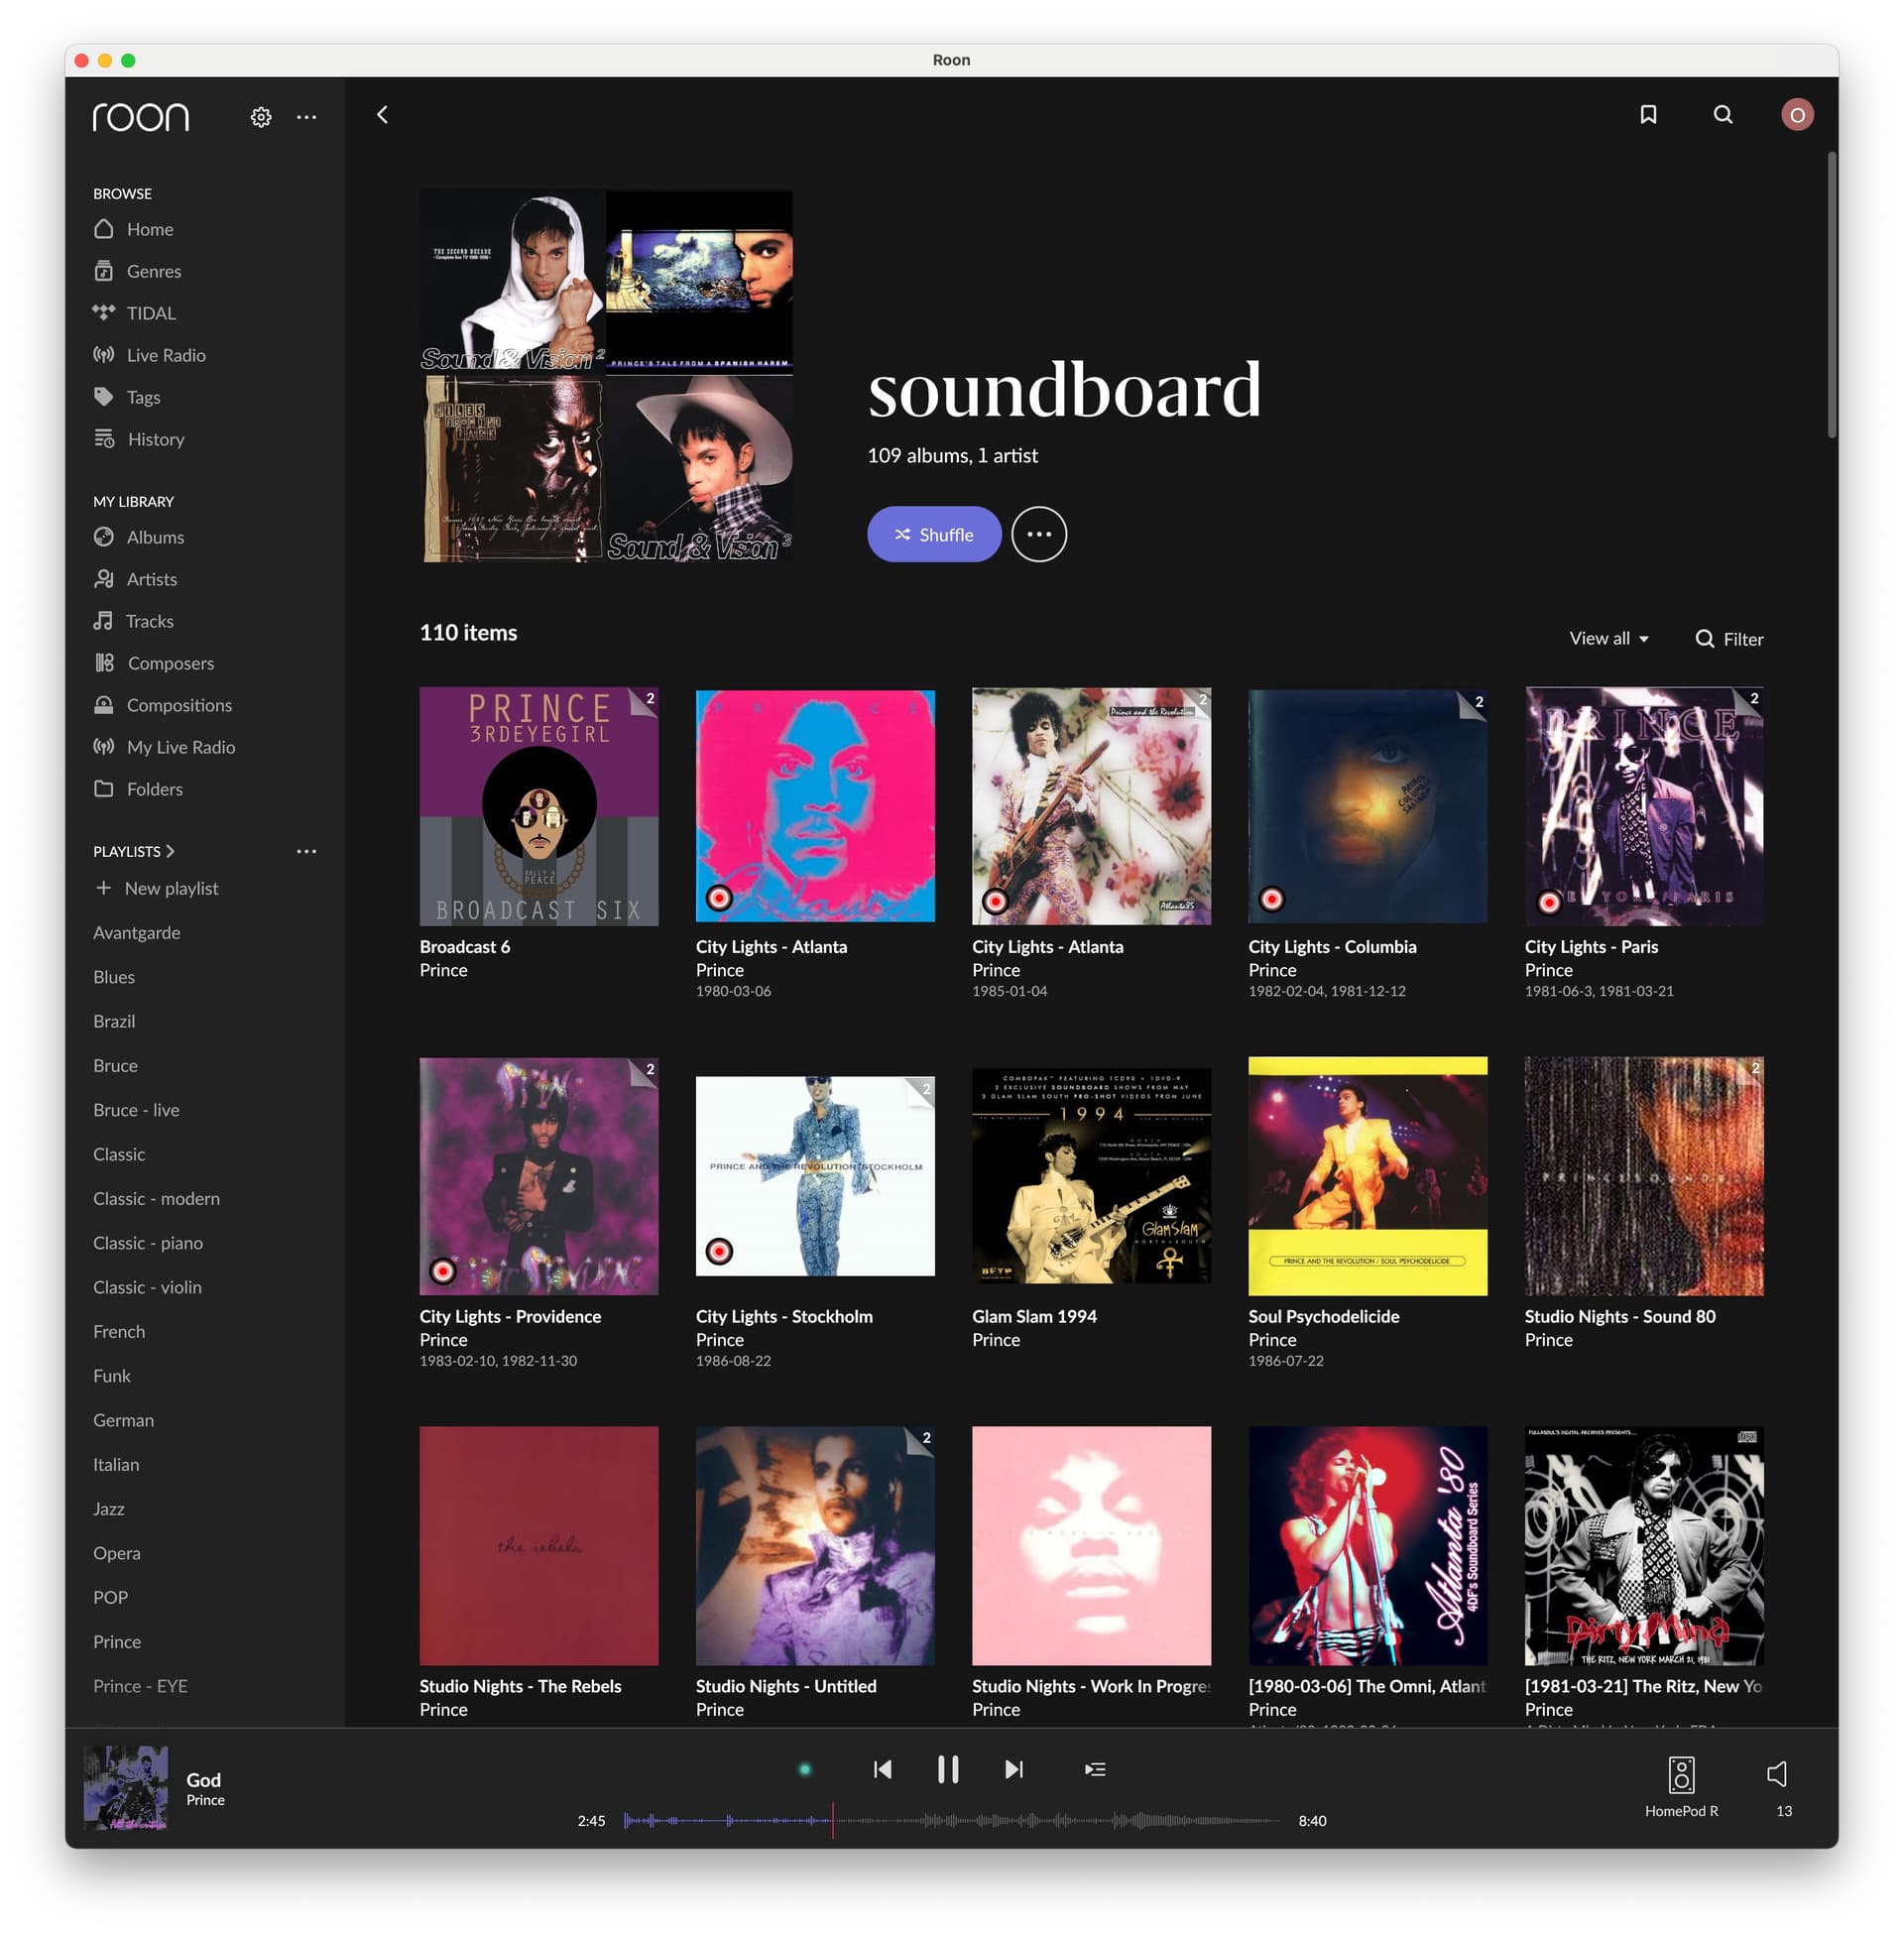The image size is (1904, 1935).
Task: Open volume control speaker icon
Action: 1777,1774
